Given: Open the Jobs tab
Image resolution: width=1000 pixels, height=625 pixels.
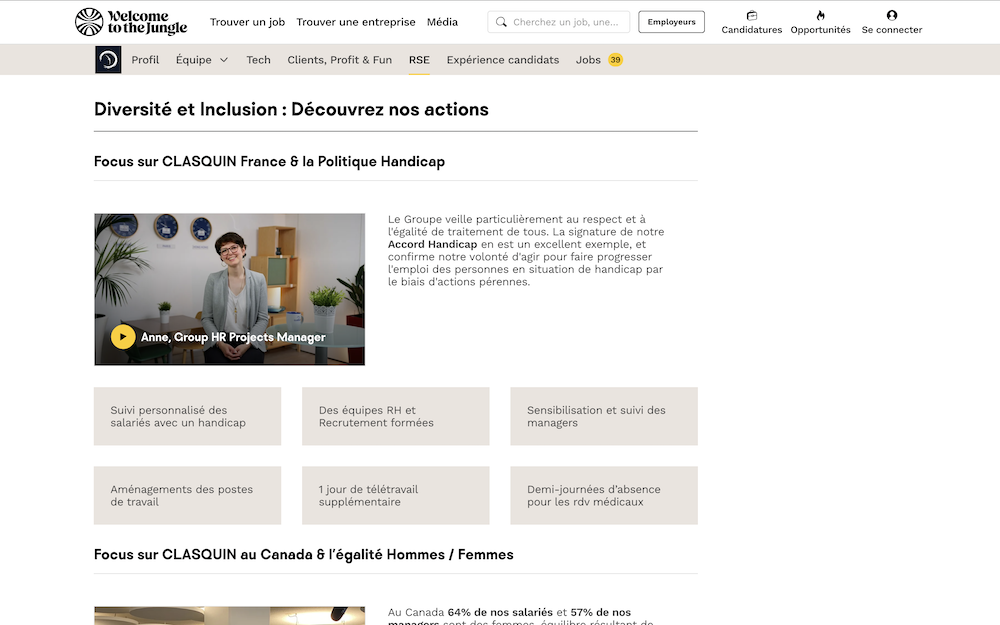Looking at the screenshot, I should (588, 60).
